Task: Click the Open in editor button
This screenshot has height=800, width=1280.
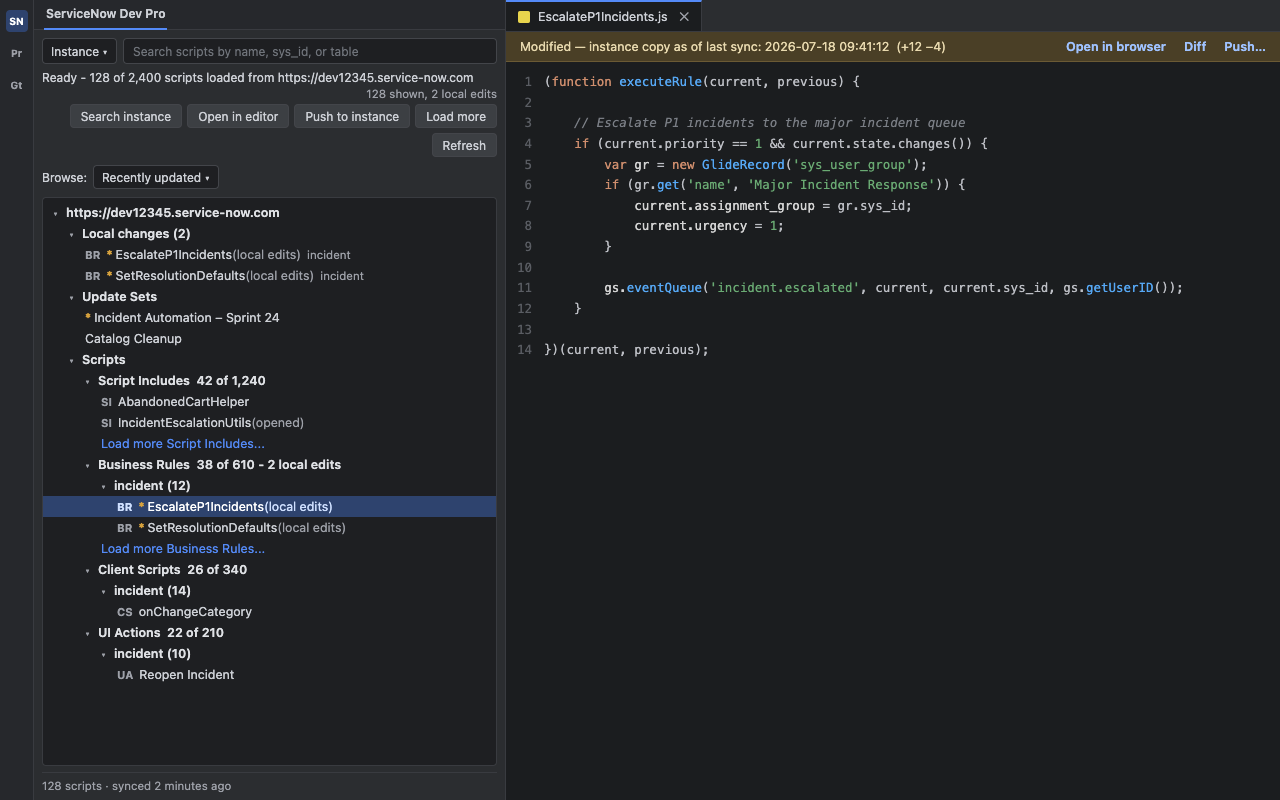Action: click(x=238, y=117)
